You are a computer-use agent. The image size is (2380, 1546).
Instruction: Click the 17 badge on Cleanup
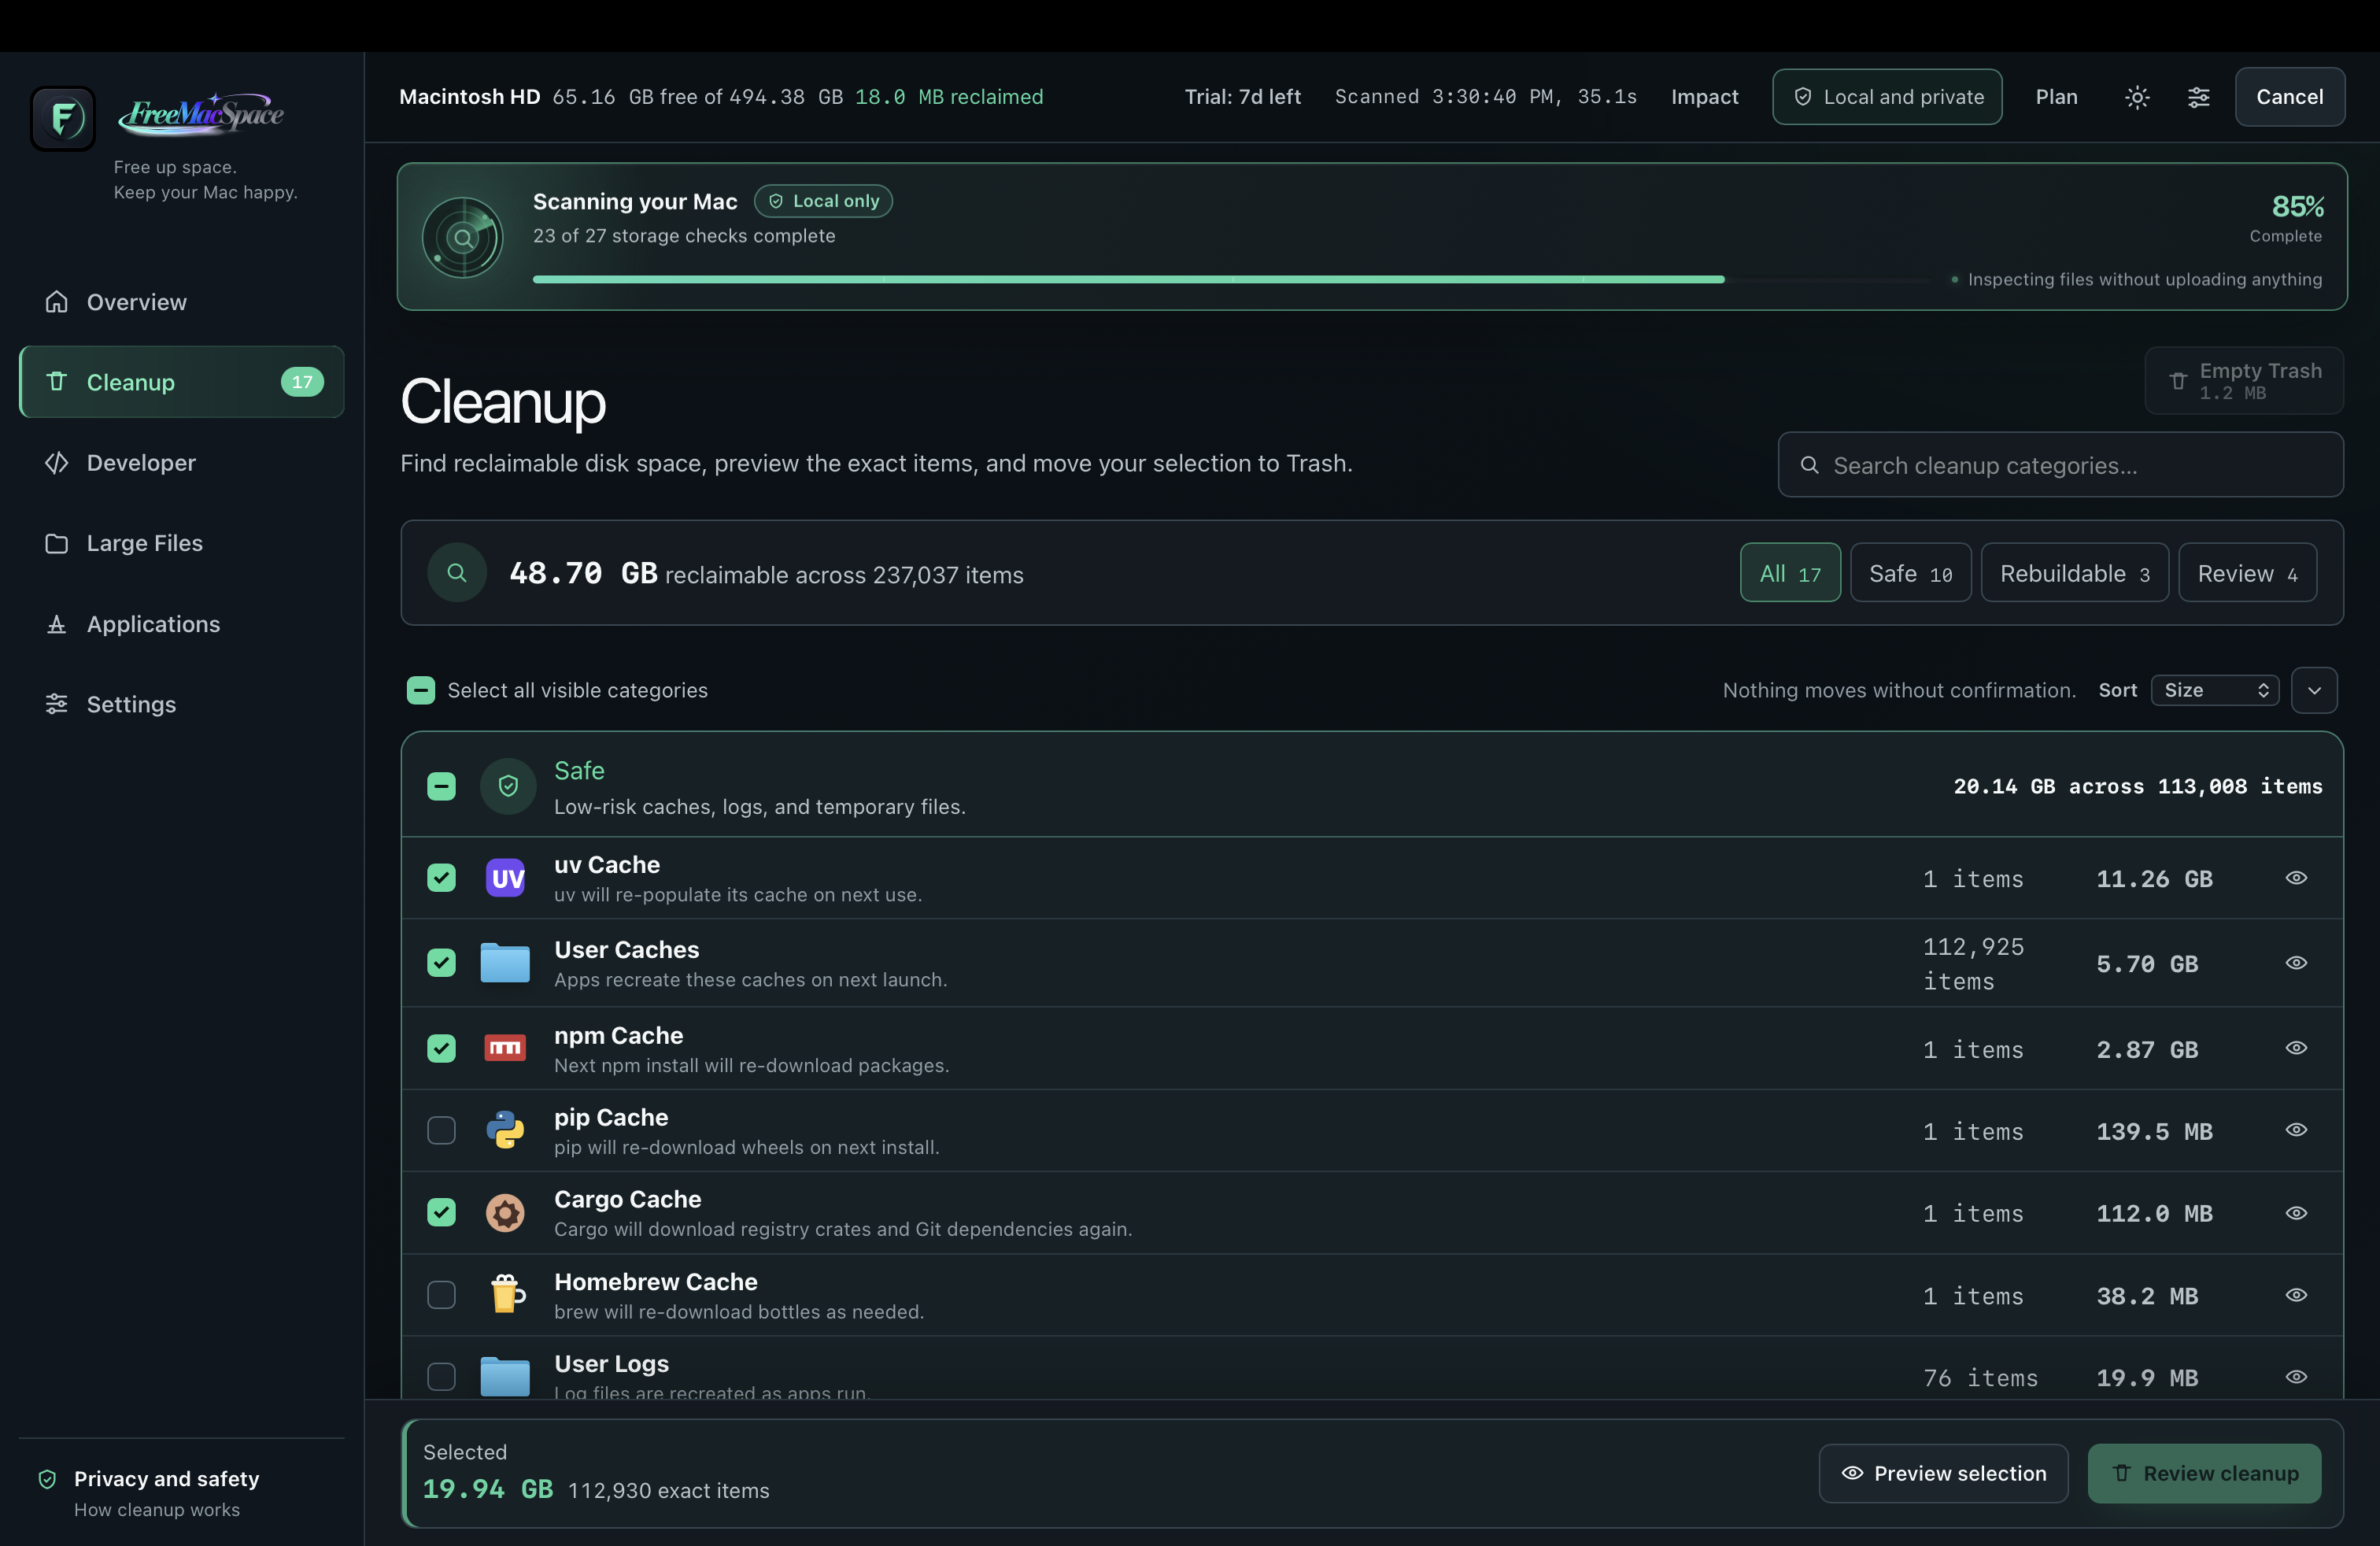(302, 382)
